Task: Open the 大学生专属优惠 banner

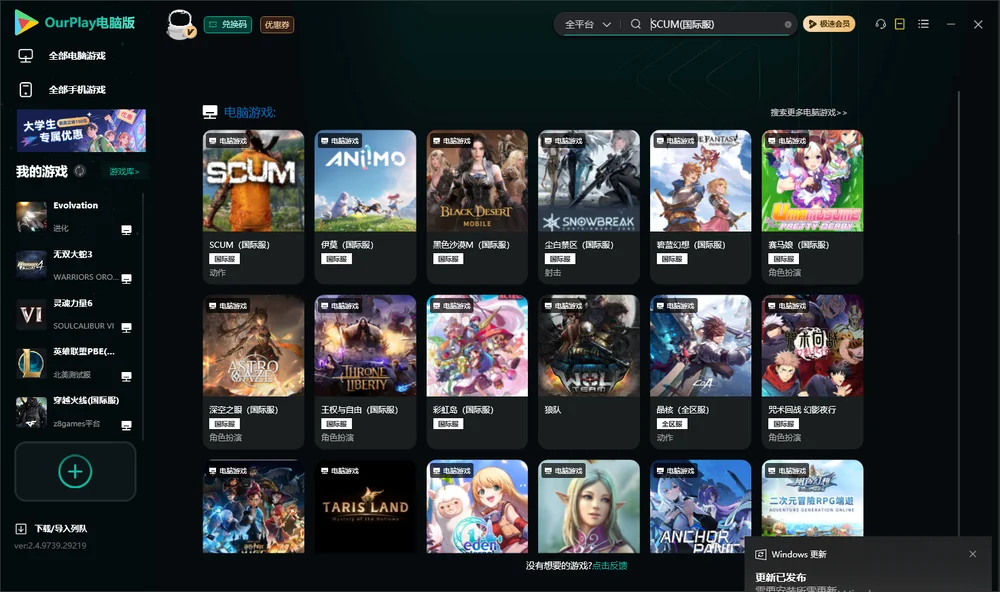Action: (x=81, y=130)
